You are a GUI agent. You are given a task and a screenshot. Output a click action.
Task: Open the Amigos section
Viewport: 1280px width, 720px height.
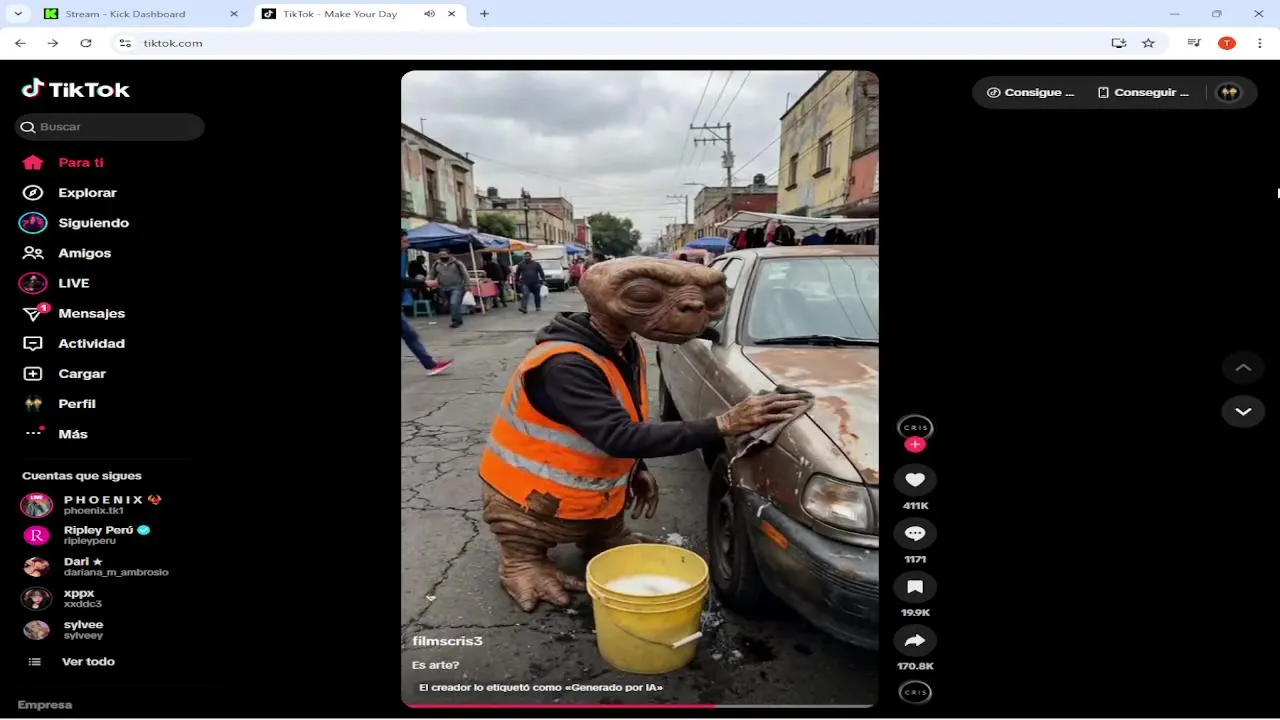(x=67, y=253)
